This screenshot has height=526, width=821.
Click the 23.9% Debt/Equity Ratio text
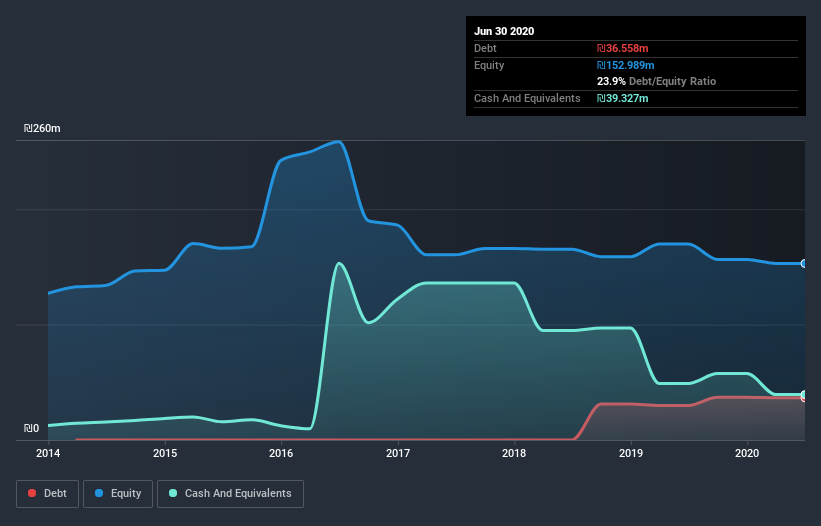(656, 82)
